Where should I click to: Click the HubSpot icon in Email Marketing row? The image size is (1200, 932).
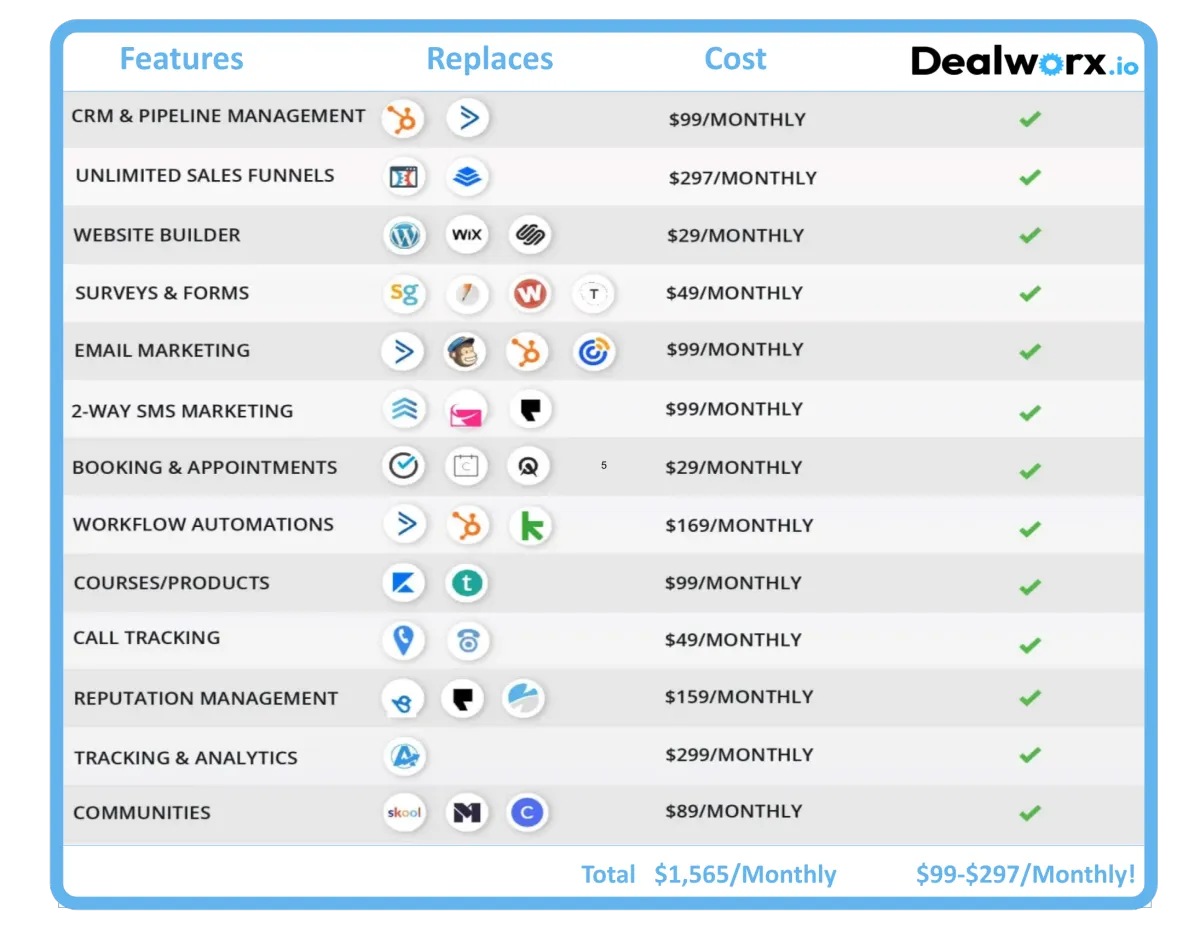[x=529, y=352]
